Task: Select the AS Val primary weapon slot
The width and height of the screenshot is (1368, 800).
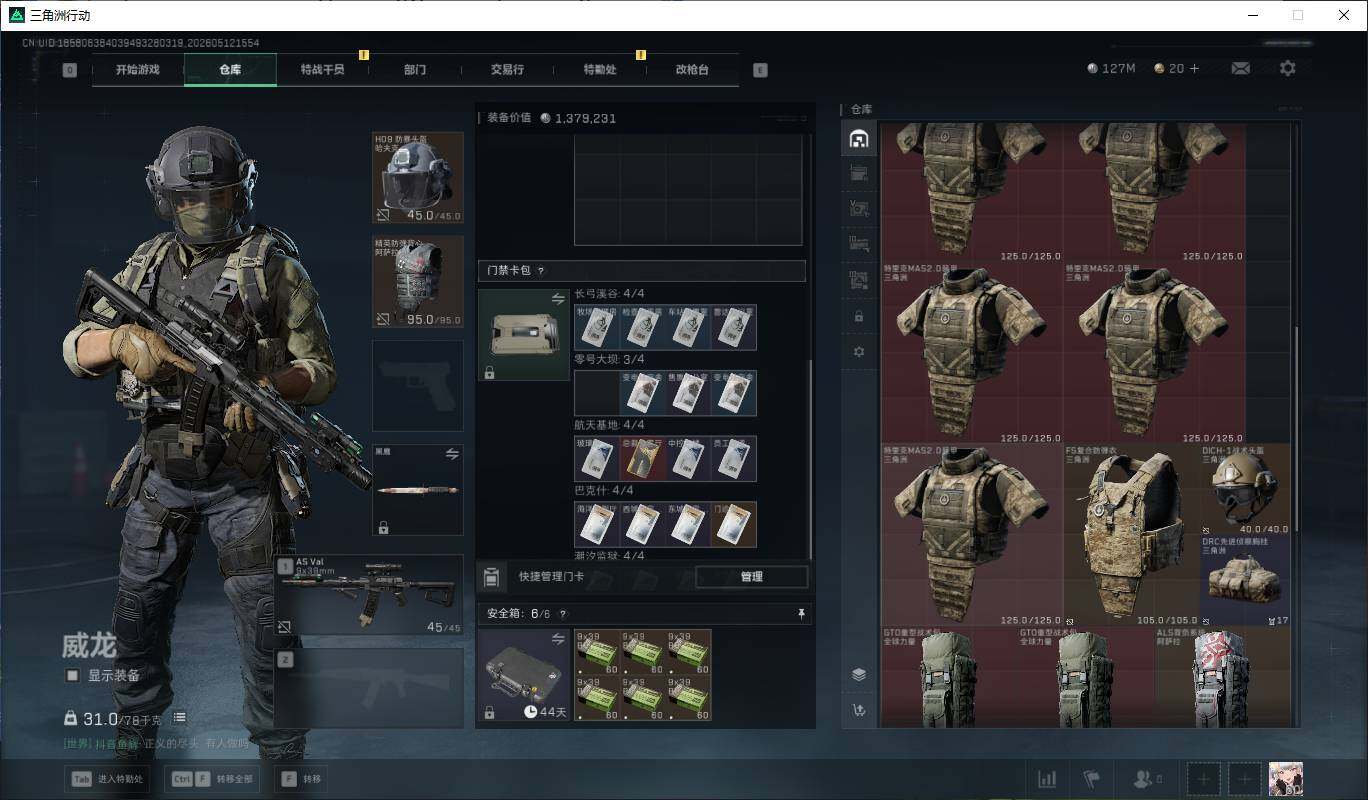Action: click(x=369, y=595)
